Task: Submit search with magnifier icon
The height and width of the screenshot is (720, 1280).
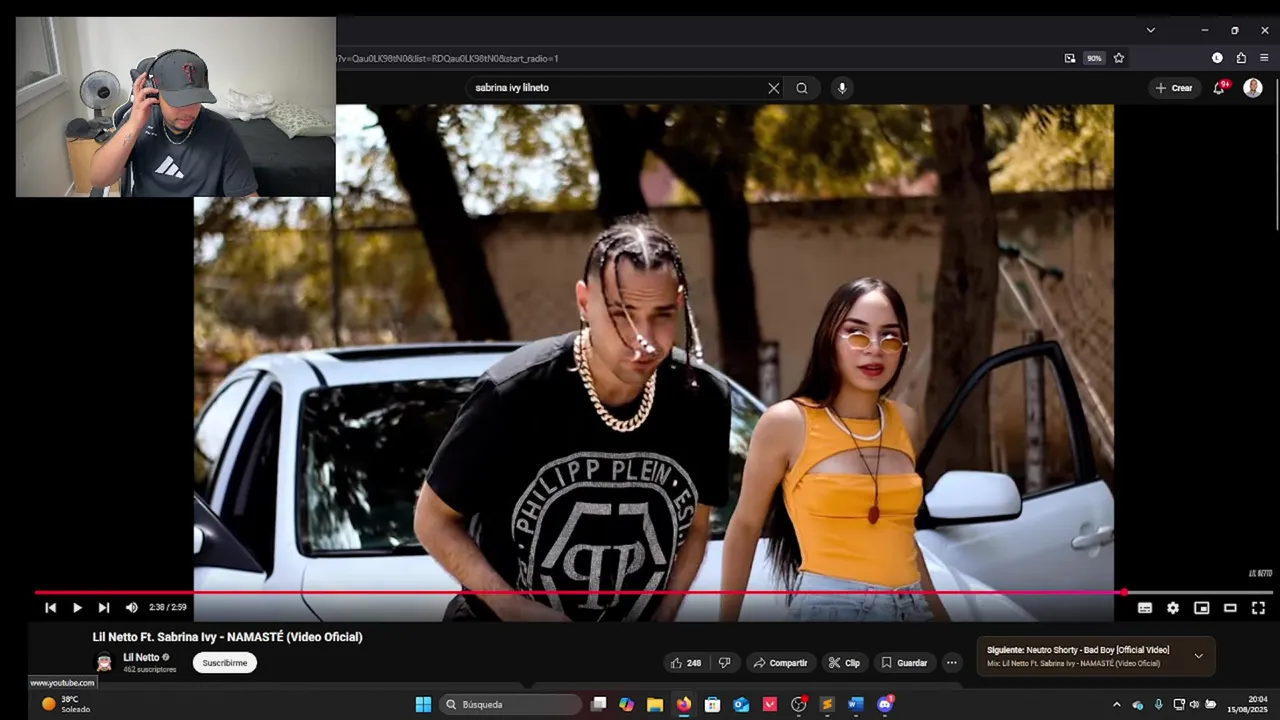Action: [802, 88]
